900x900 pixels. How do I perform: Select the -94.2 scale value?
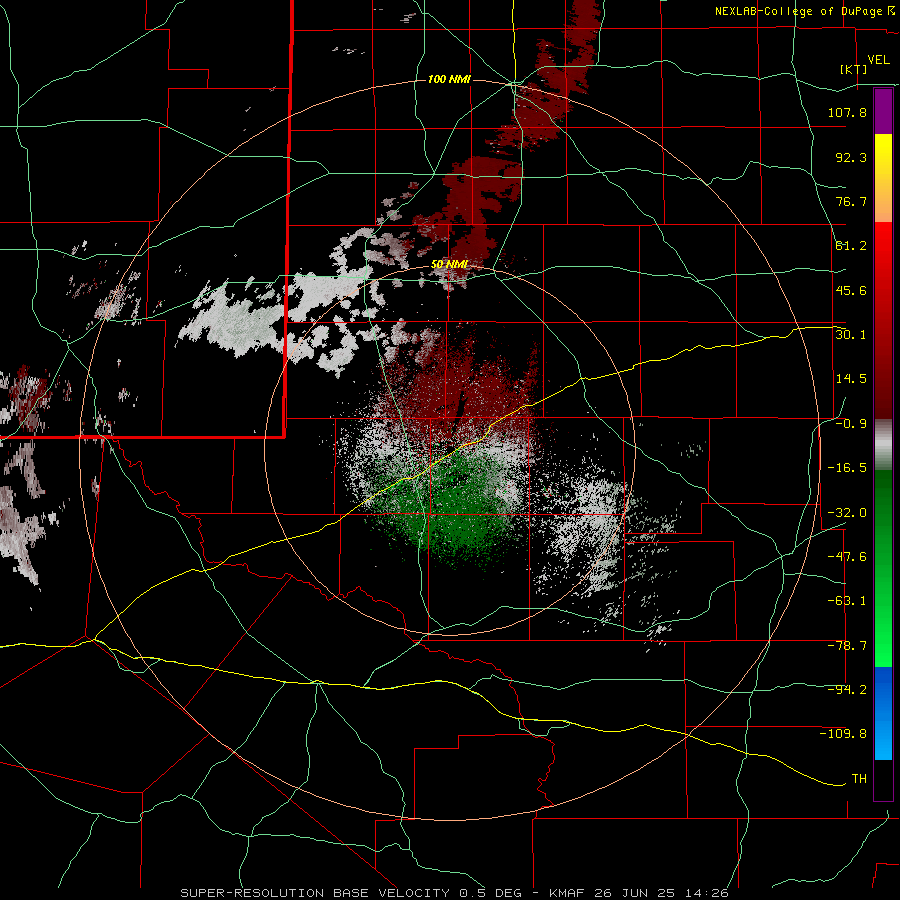pos(847,690)
